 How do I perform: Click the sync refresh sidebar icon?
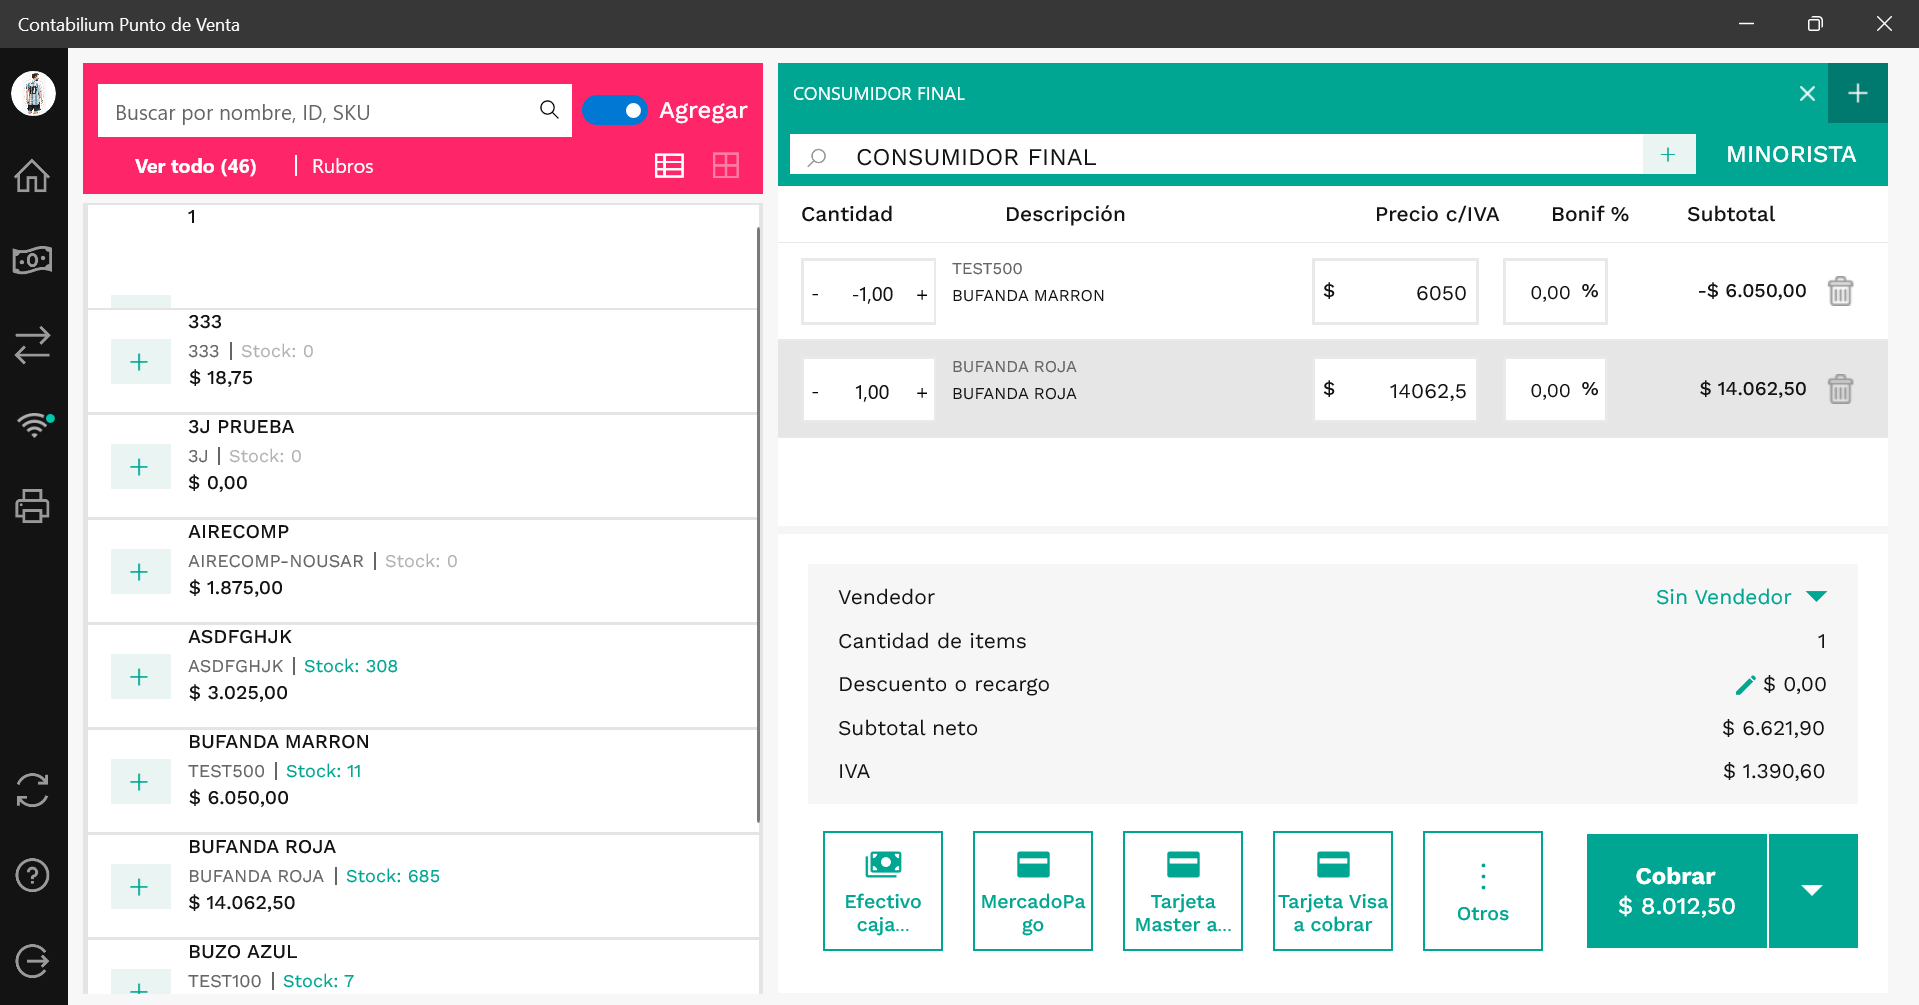(x=32, y=790)
